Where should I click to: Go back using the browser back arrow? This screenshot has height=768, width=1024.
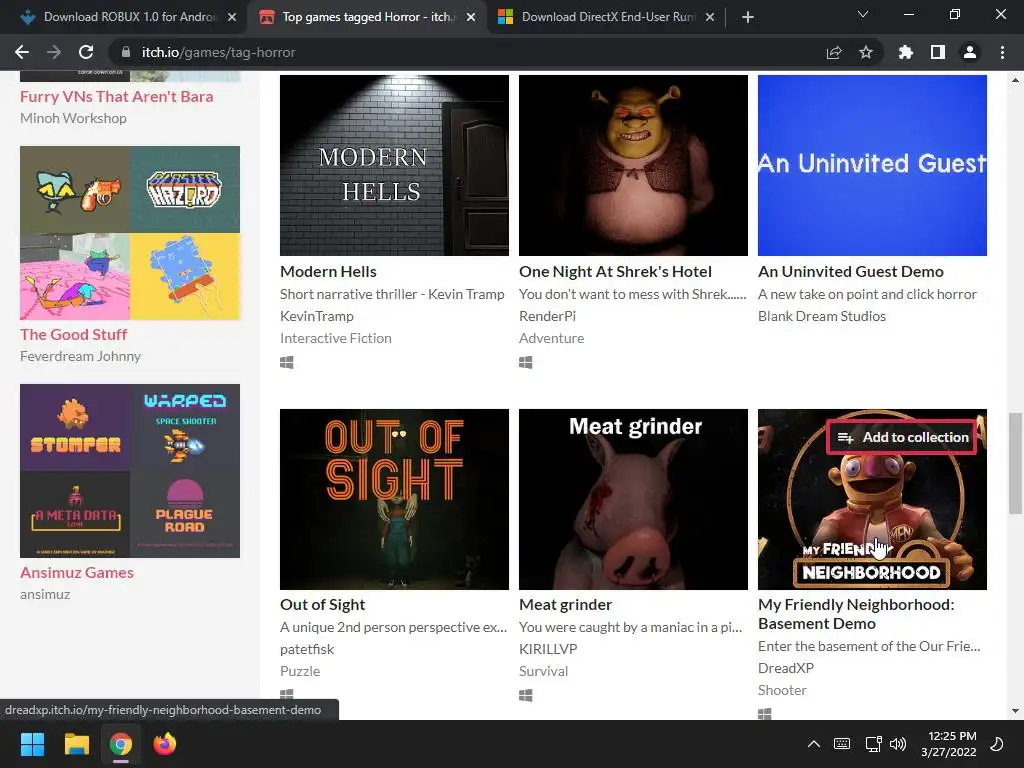22,52
